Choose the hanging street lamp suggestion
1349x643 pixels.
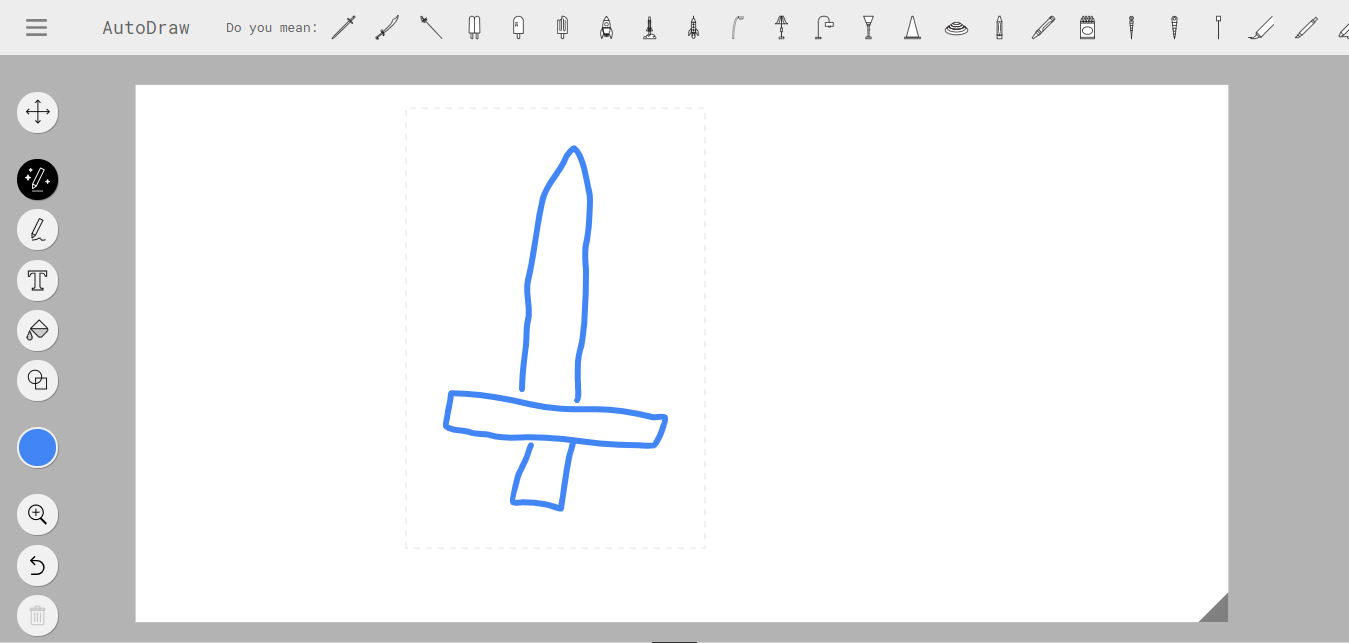click(824, 27)
